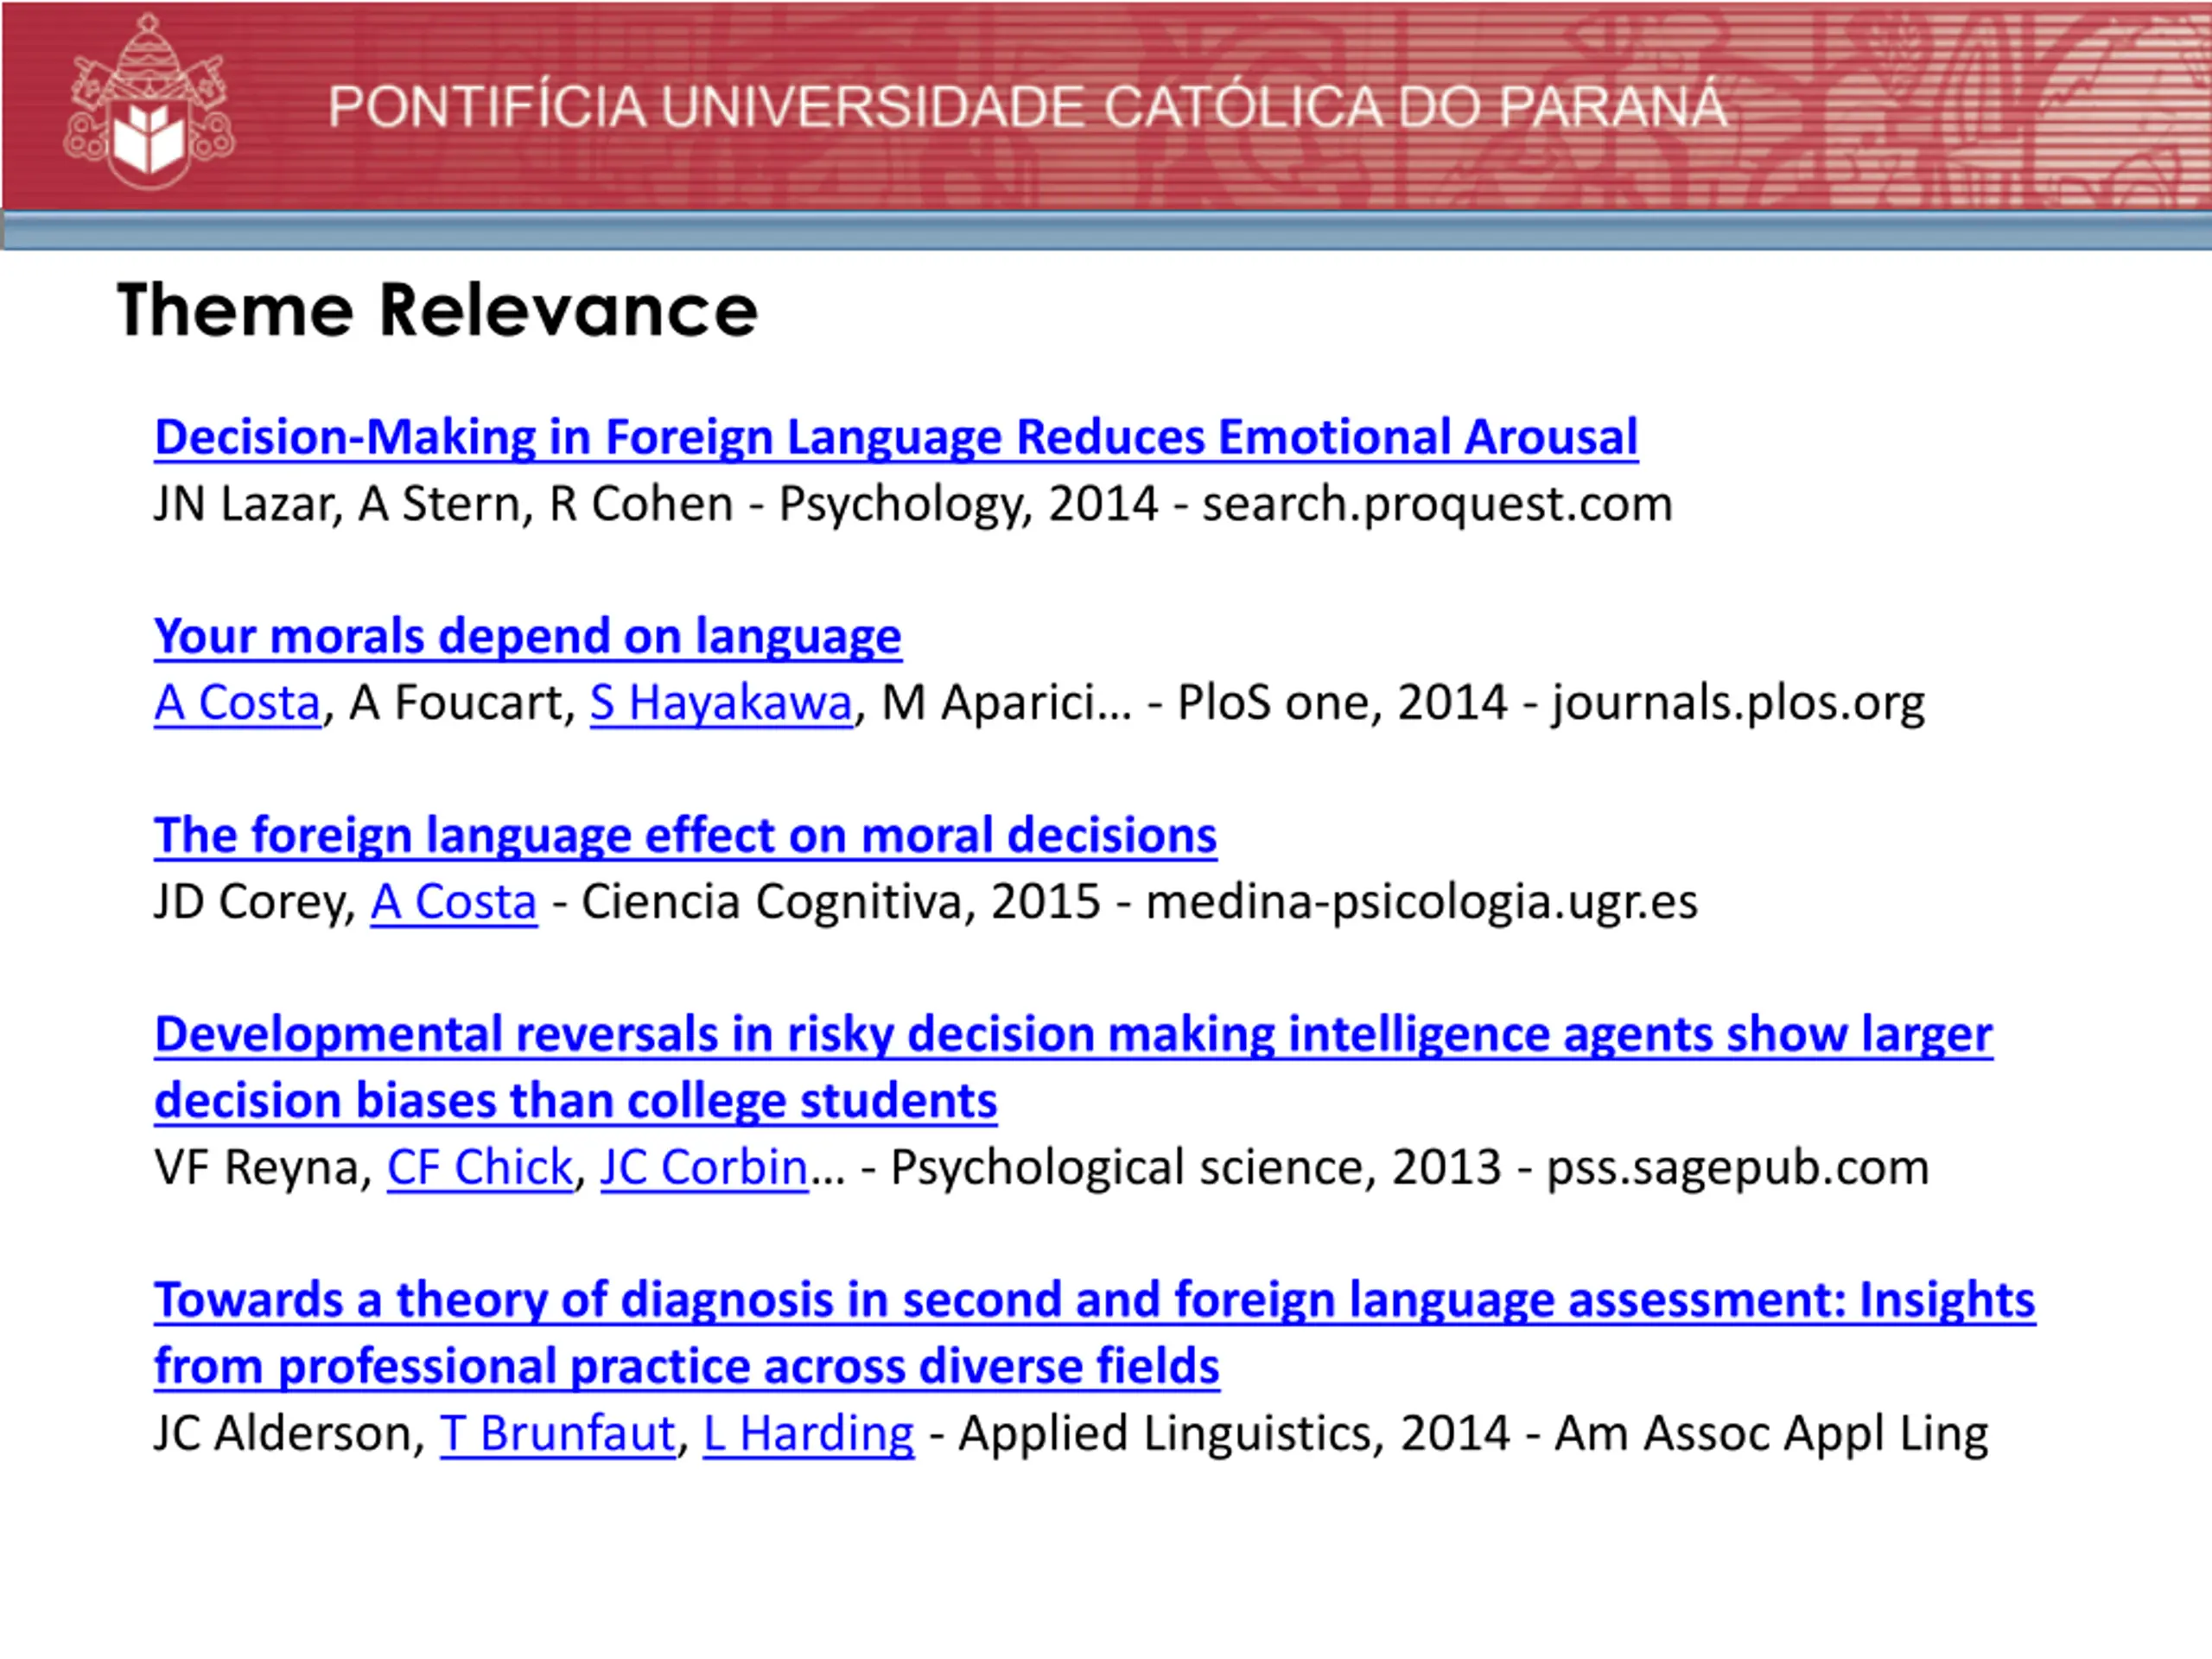
Task: Click 'search.proquest.com' source text
Action: [x=1437, y=504]
